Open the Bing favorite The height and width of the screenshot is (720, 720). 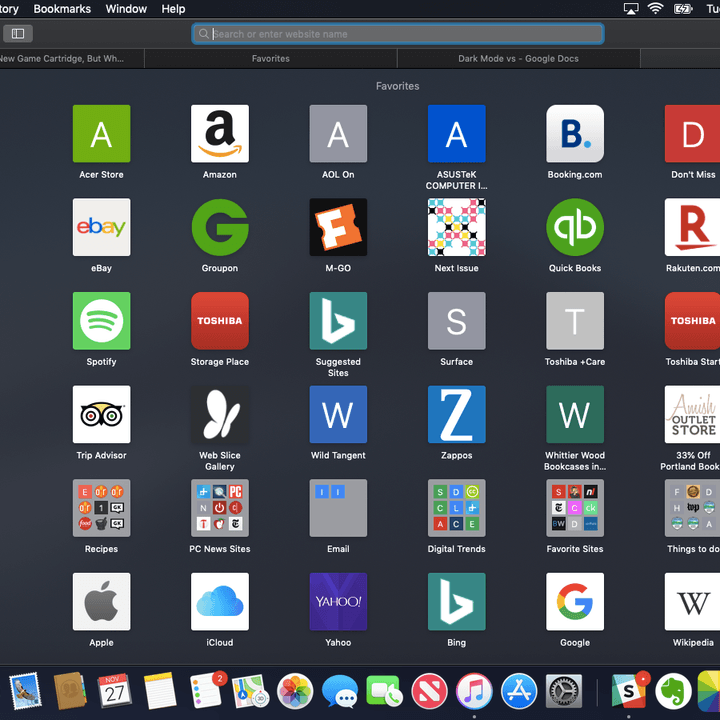pos(456,602)
